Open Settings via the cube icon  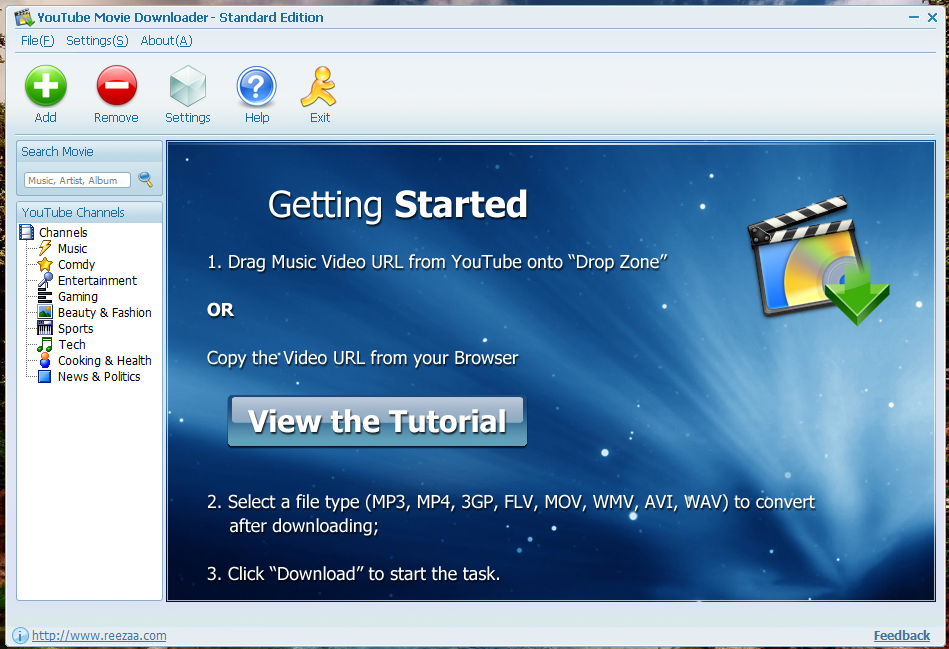[188, 85]
